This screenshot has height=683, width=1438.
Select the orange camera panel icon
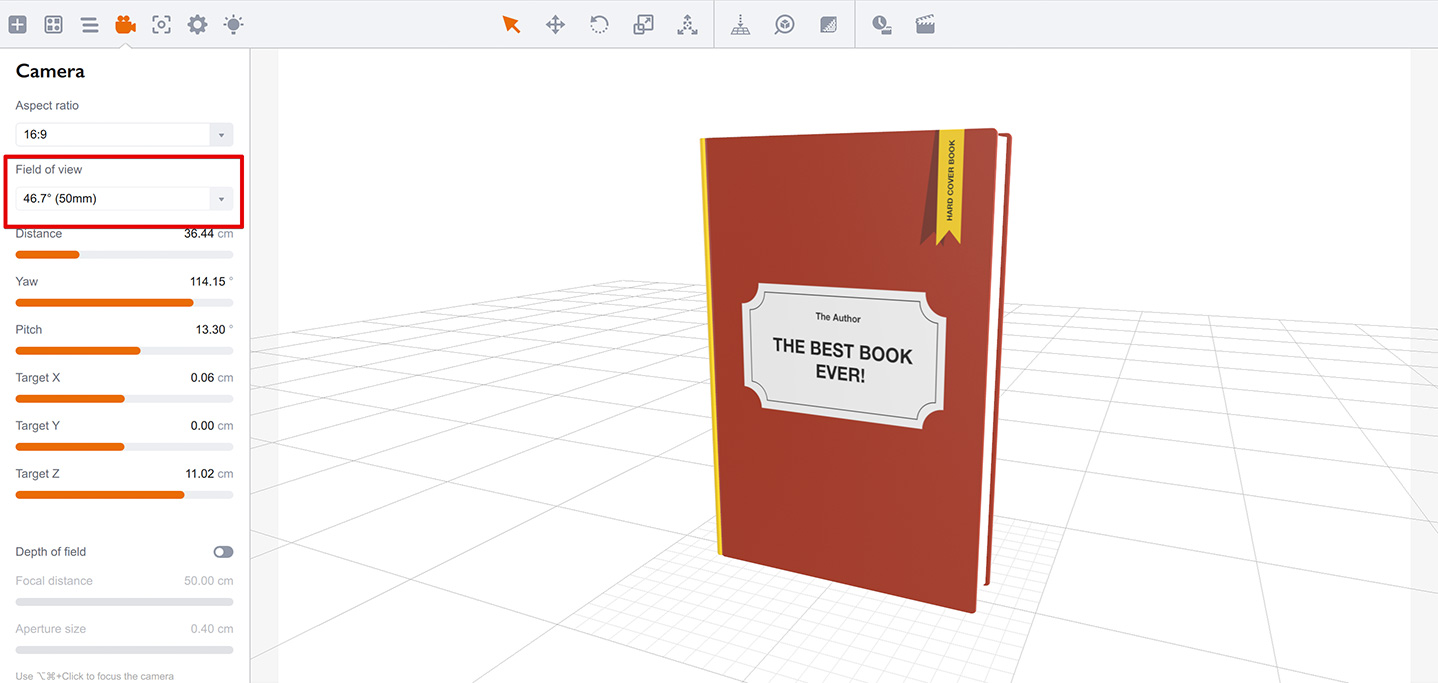point(125,24)
